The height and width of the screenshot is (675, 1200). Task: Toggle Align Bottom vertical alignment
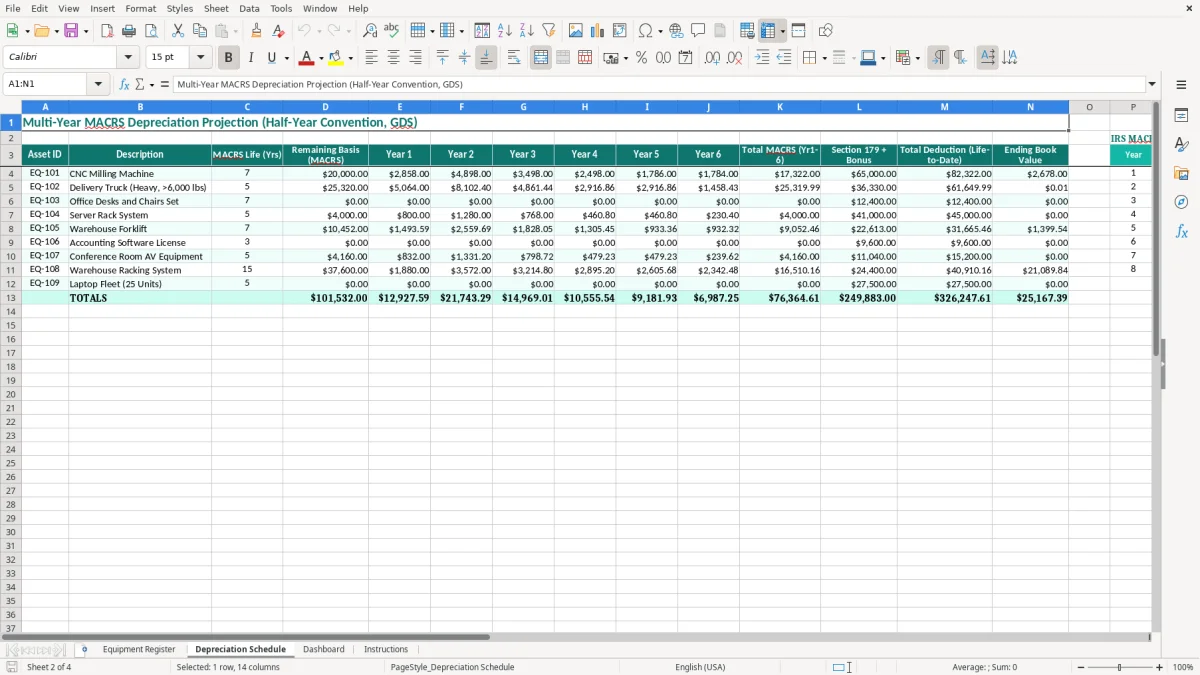coord(486,58)
